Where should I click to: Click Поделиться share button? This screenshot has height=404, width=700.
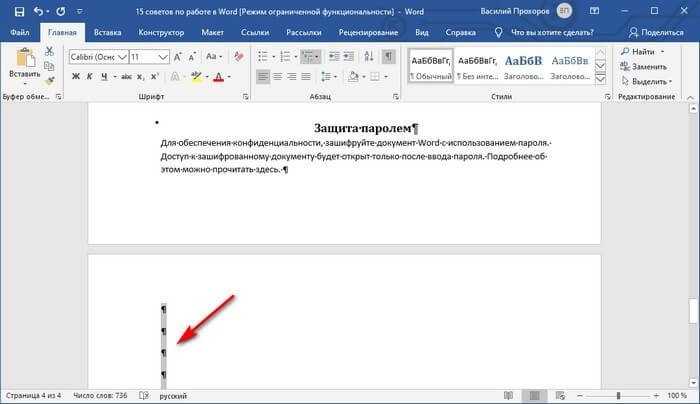pos(656,33)
